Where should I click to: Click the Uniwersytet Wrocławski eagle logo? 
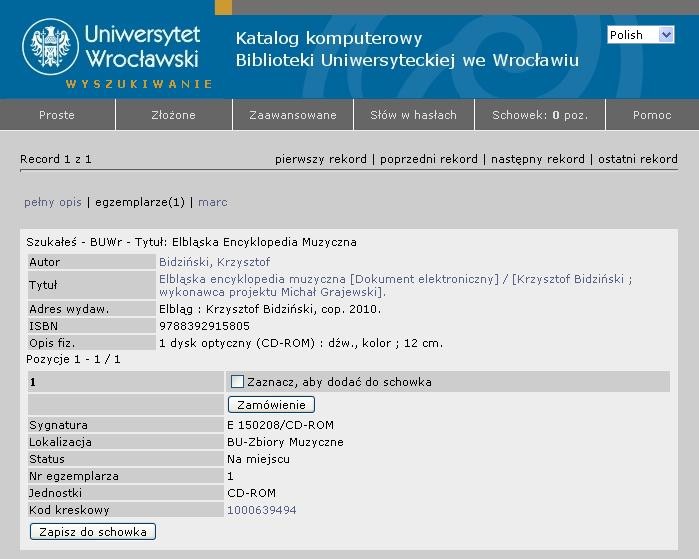click(x=50, y=47)
